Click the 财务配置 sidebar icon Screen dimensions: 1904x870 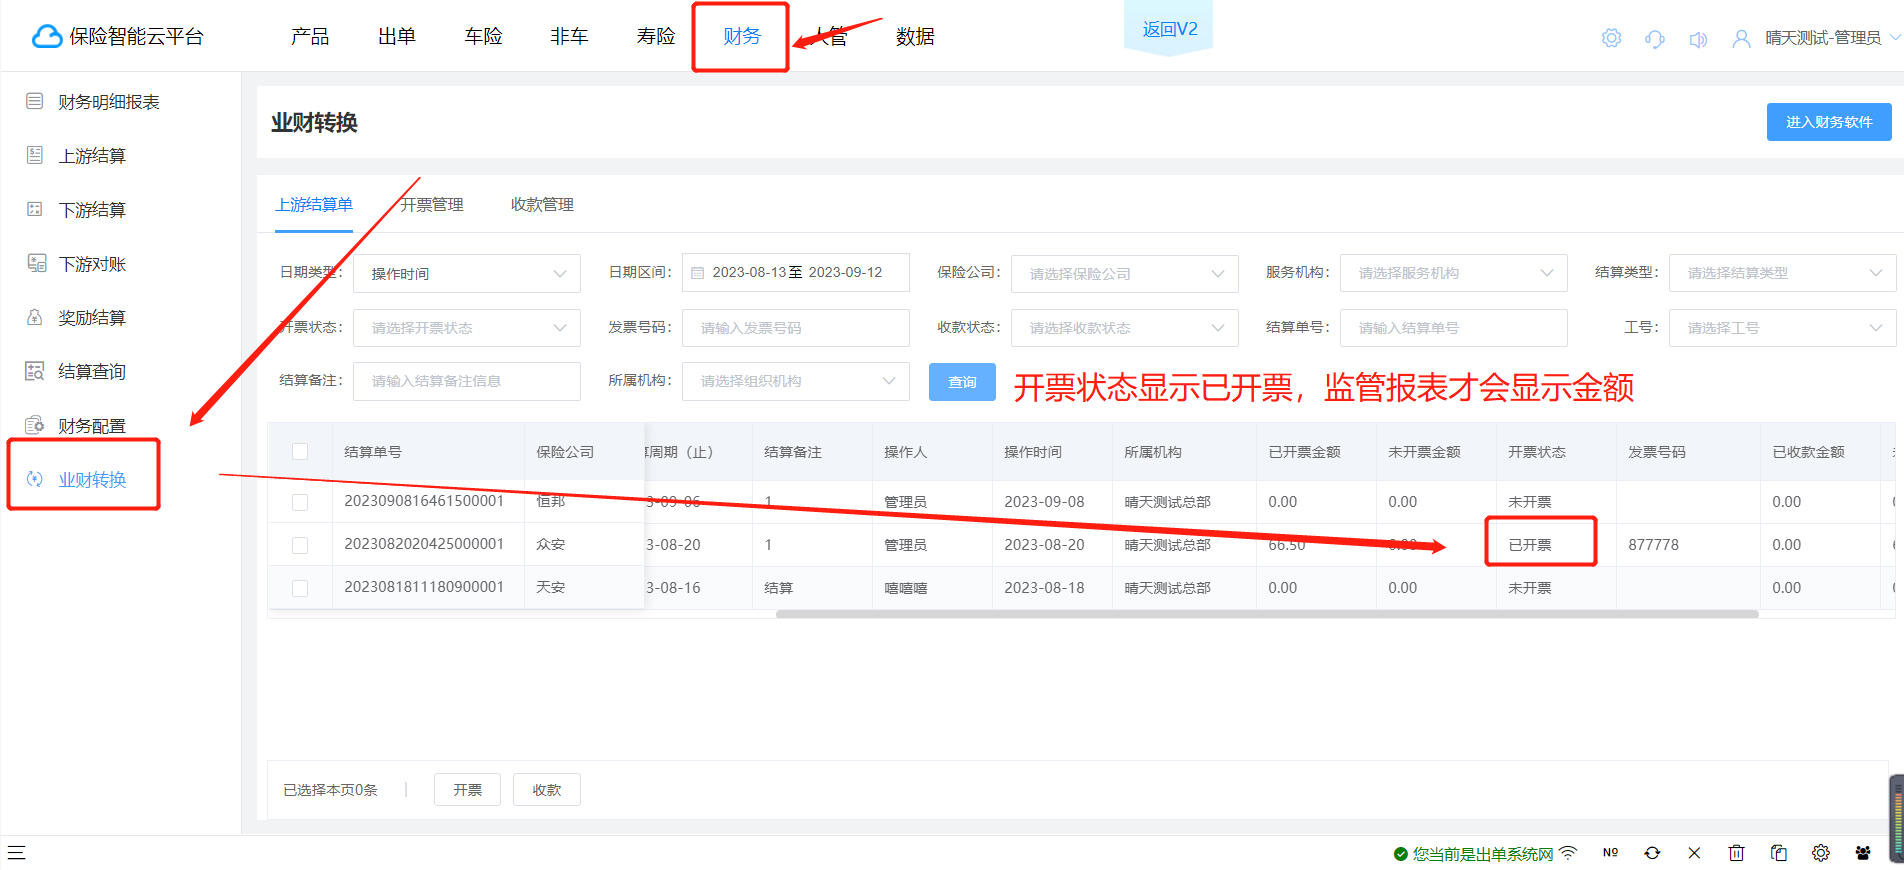[35, 425]
